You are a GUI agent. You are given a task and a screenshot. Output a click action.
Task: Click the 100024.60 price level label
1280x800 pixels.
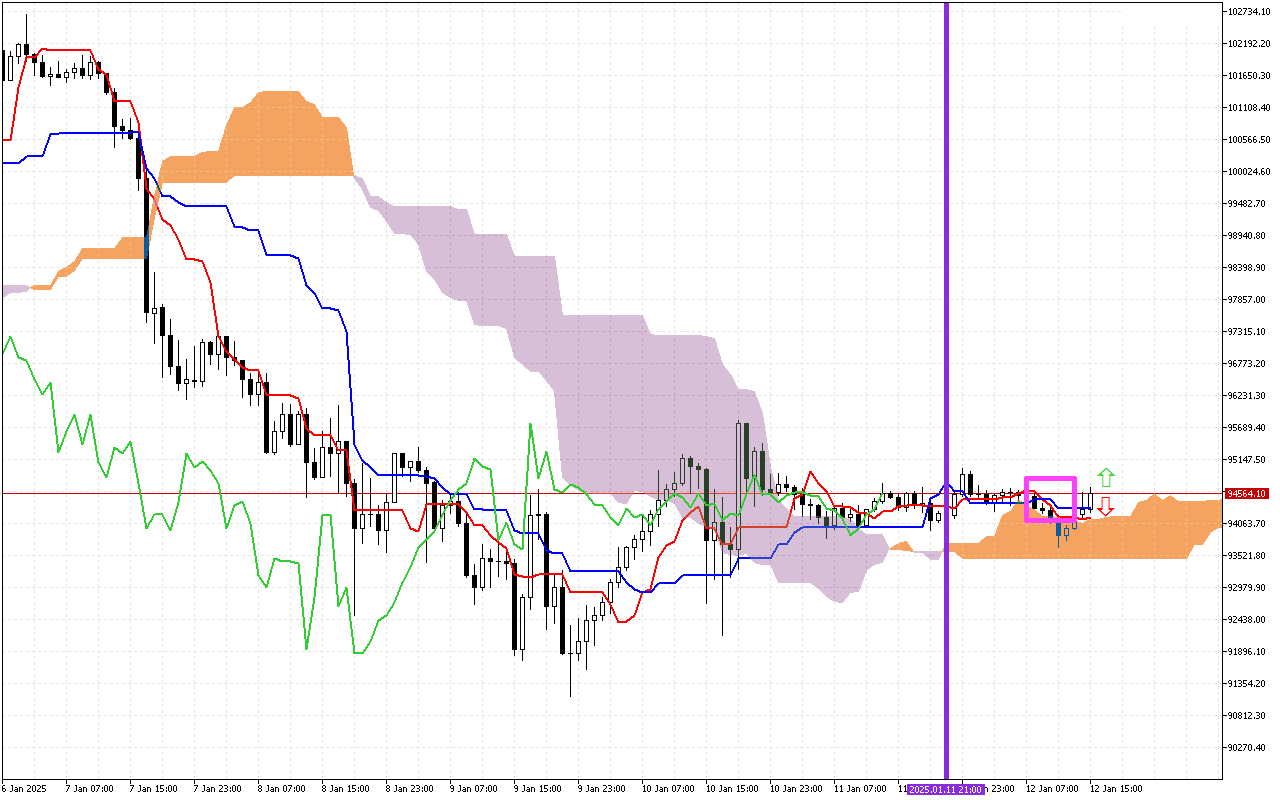click(x=1248, y=172)
